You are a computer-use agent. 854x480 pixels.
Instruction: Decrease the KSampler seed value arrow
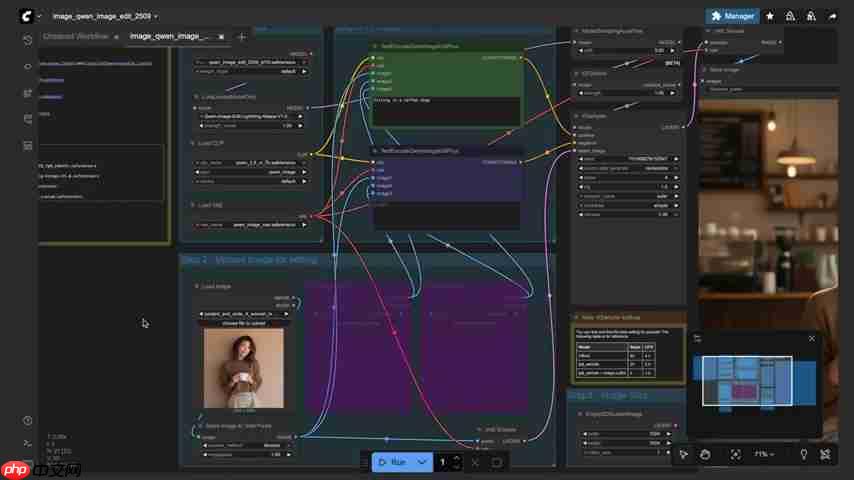581,159
